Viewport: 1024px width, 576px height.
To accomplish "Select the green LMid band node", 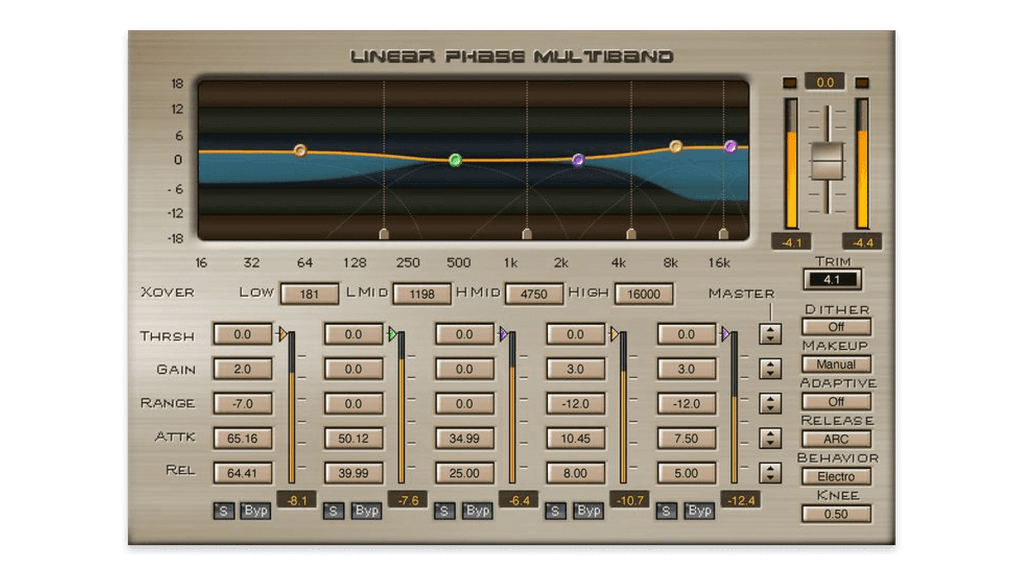I will coord(455,158).
